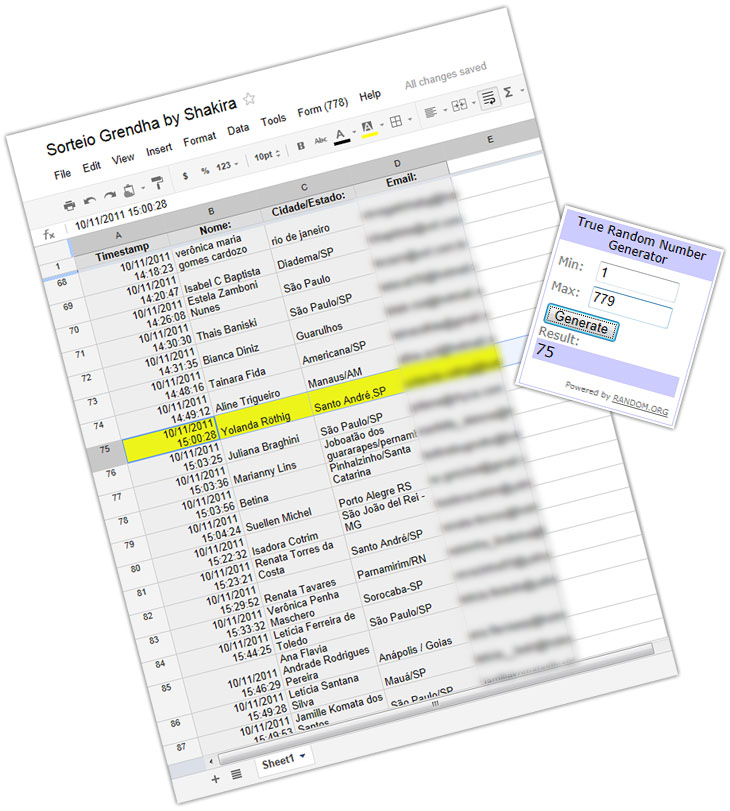Format as currency with the $ icon
Image resolution: width=730 pixels, height=811 pixels.
[x=185, y=175]
